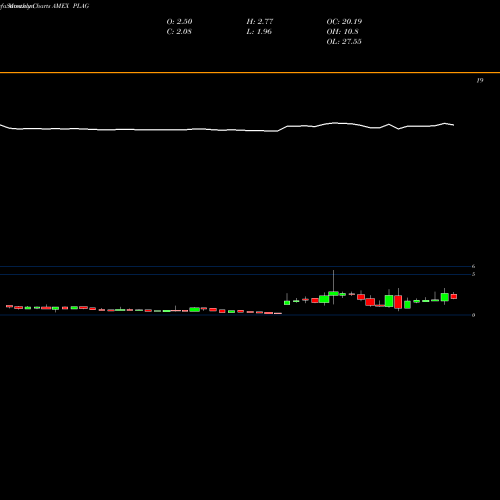Screen dimensions: 500x500
Task: Click the 'O: 2.50' open value
Action: pos(179,22)
